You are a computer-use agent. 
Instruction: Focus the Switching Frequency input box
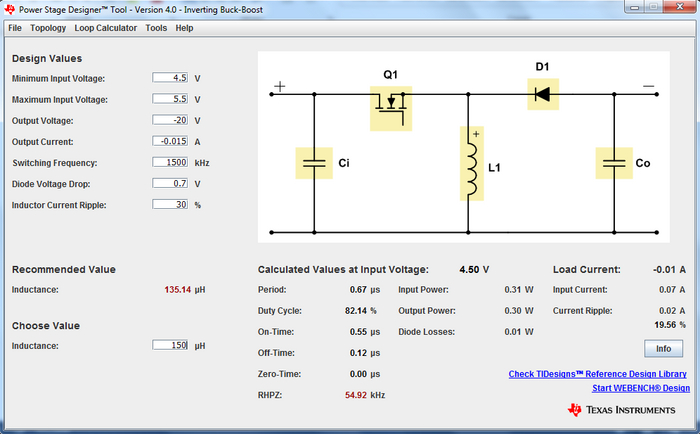(170, 162)
